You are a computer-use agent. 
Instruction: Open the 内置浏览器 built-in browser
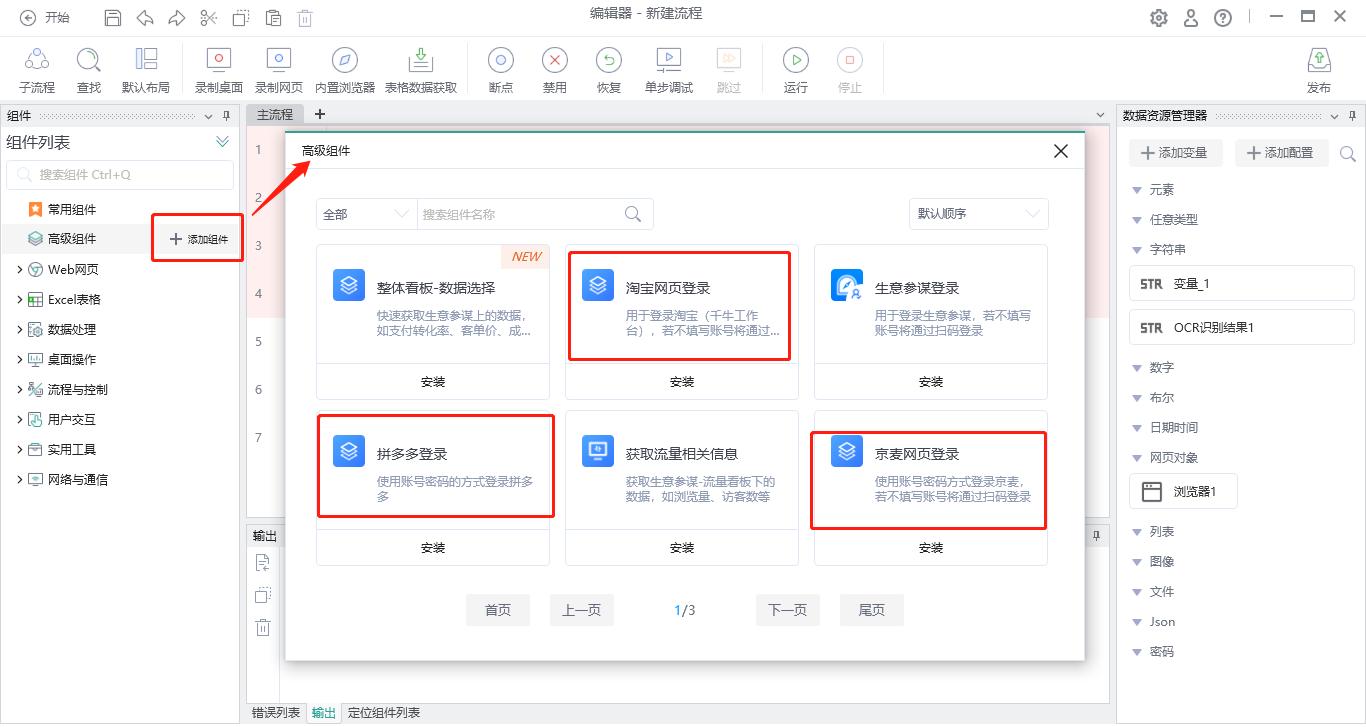pos(344,60)
